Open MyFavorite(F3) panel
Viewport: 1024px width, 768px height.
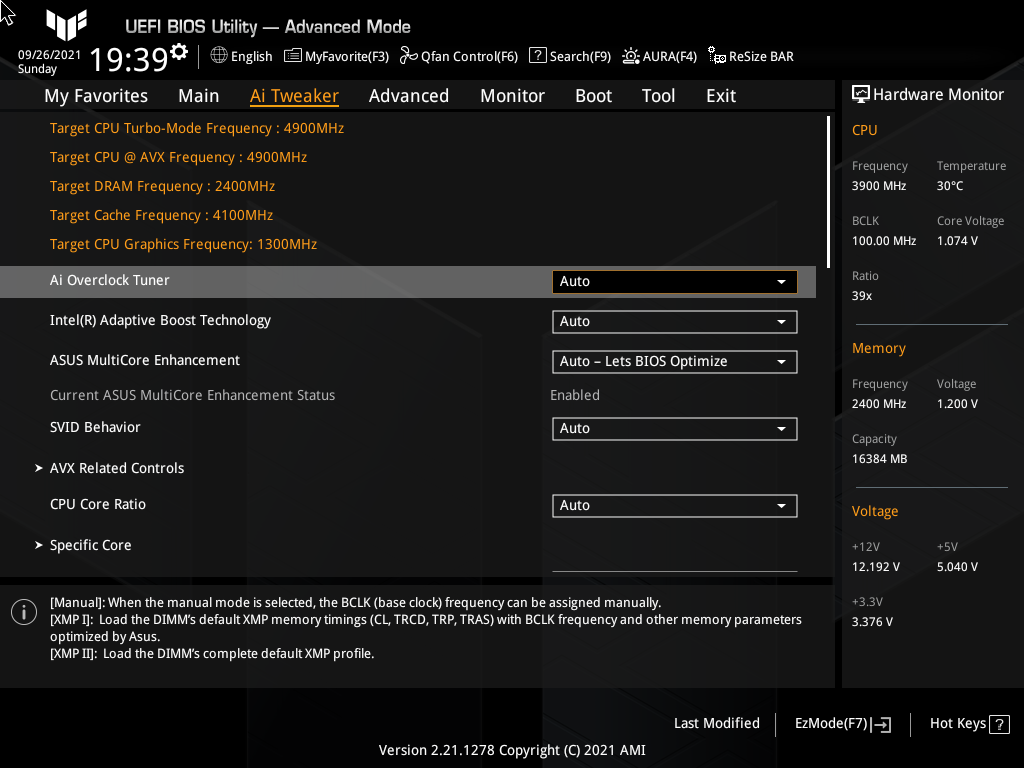click(x=336, y=56)
